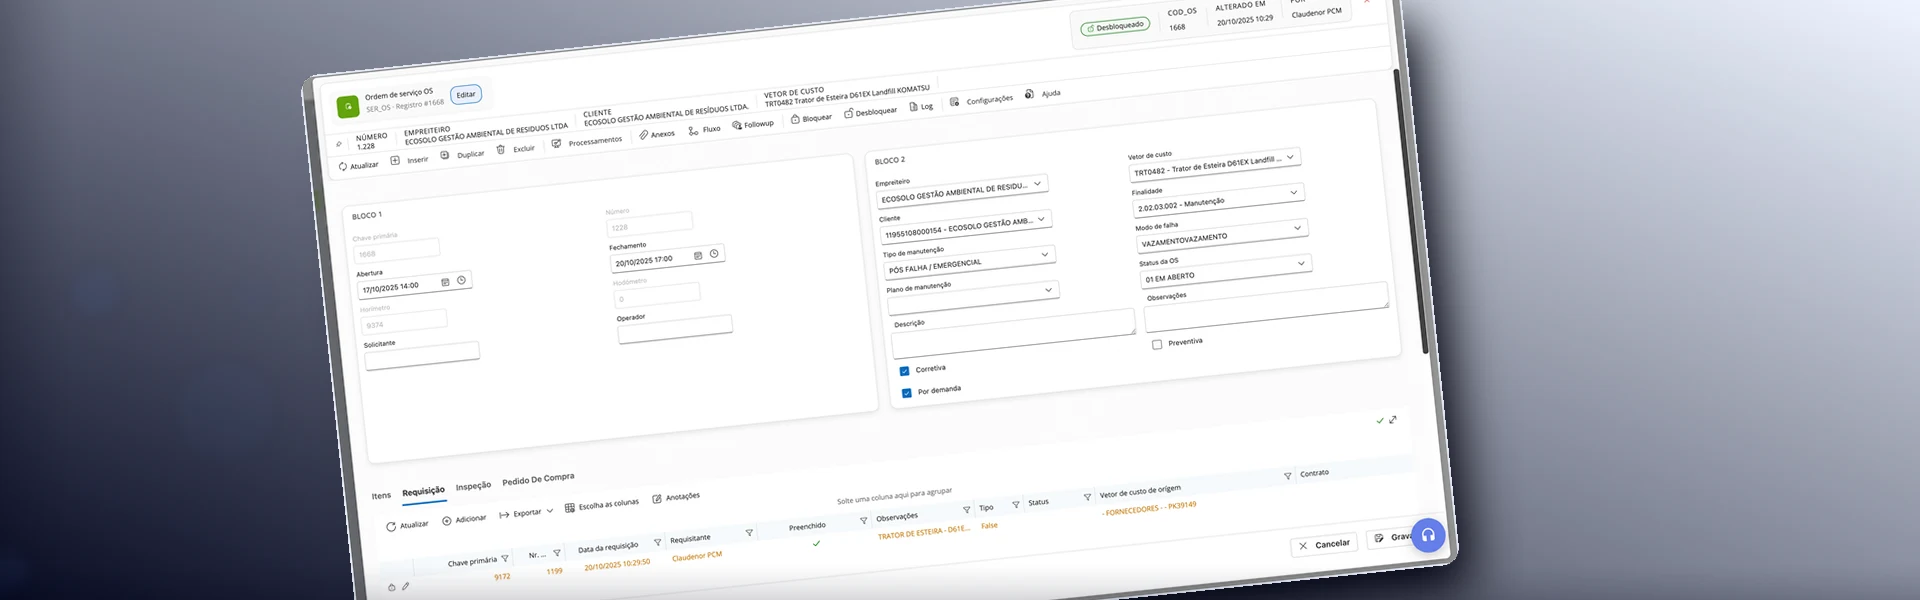The height and width of the screenshot is (600, 1920).
Task: Open clock picker for Fechamento time
Action: [x=714, y=253]
